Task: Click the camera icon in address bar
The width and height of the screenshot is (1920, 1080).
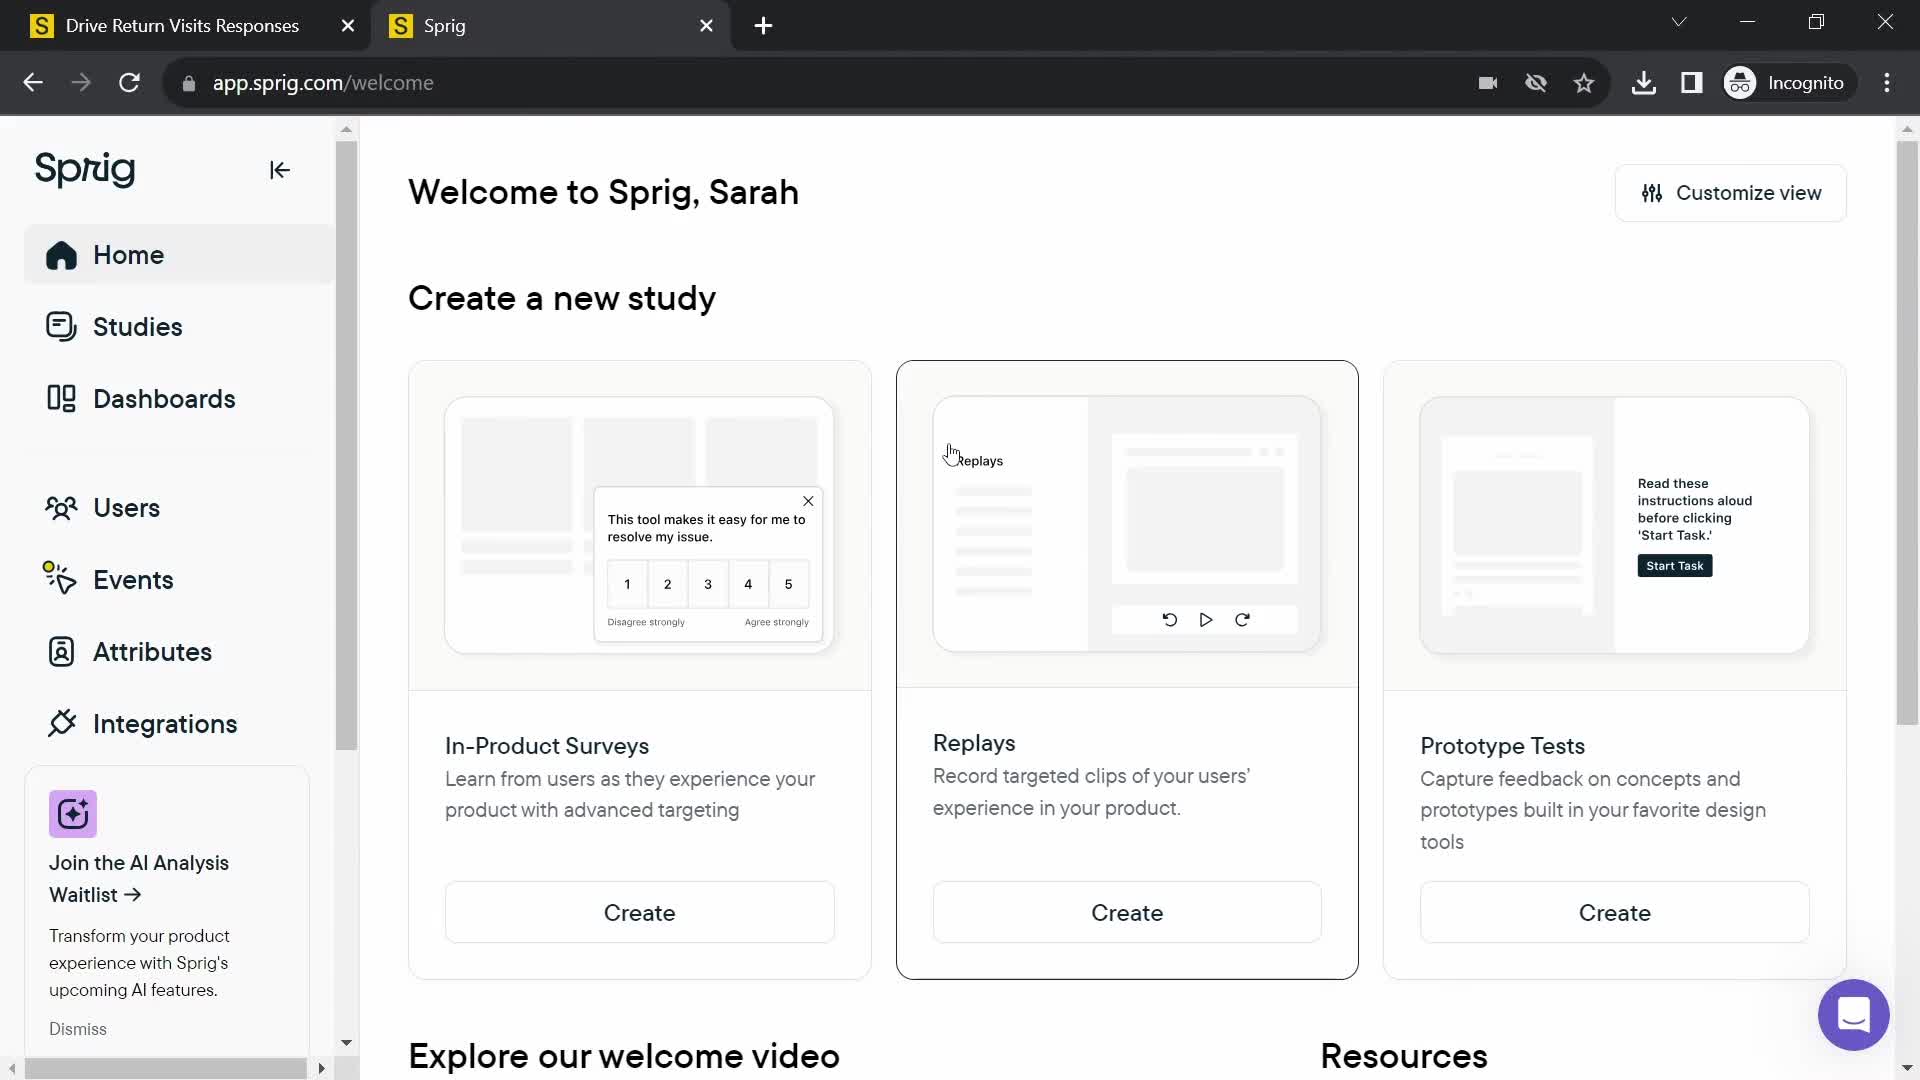Action: (1488, 83)
